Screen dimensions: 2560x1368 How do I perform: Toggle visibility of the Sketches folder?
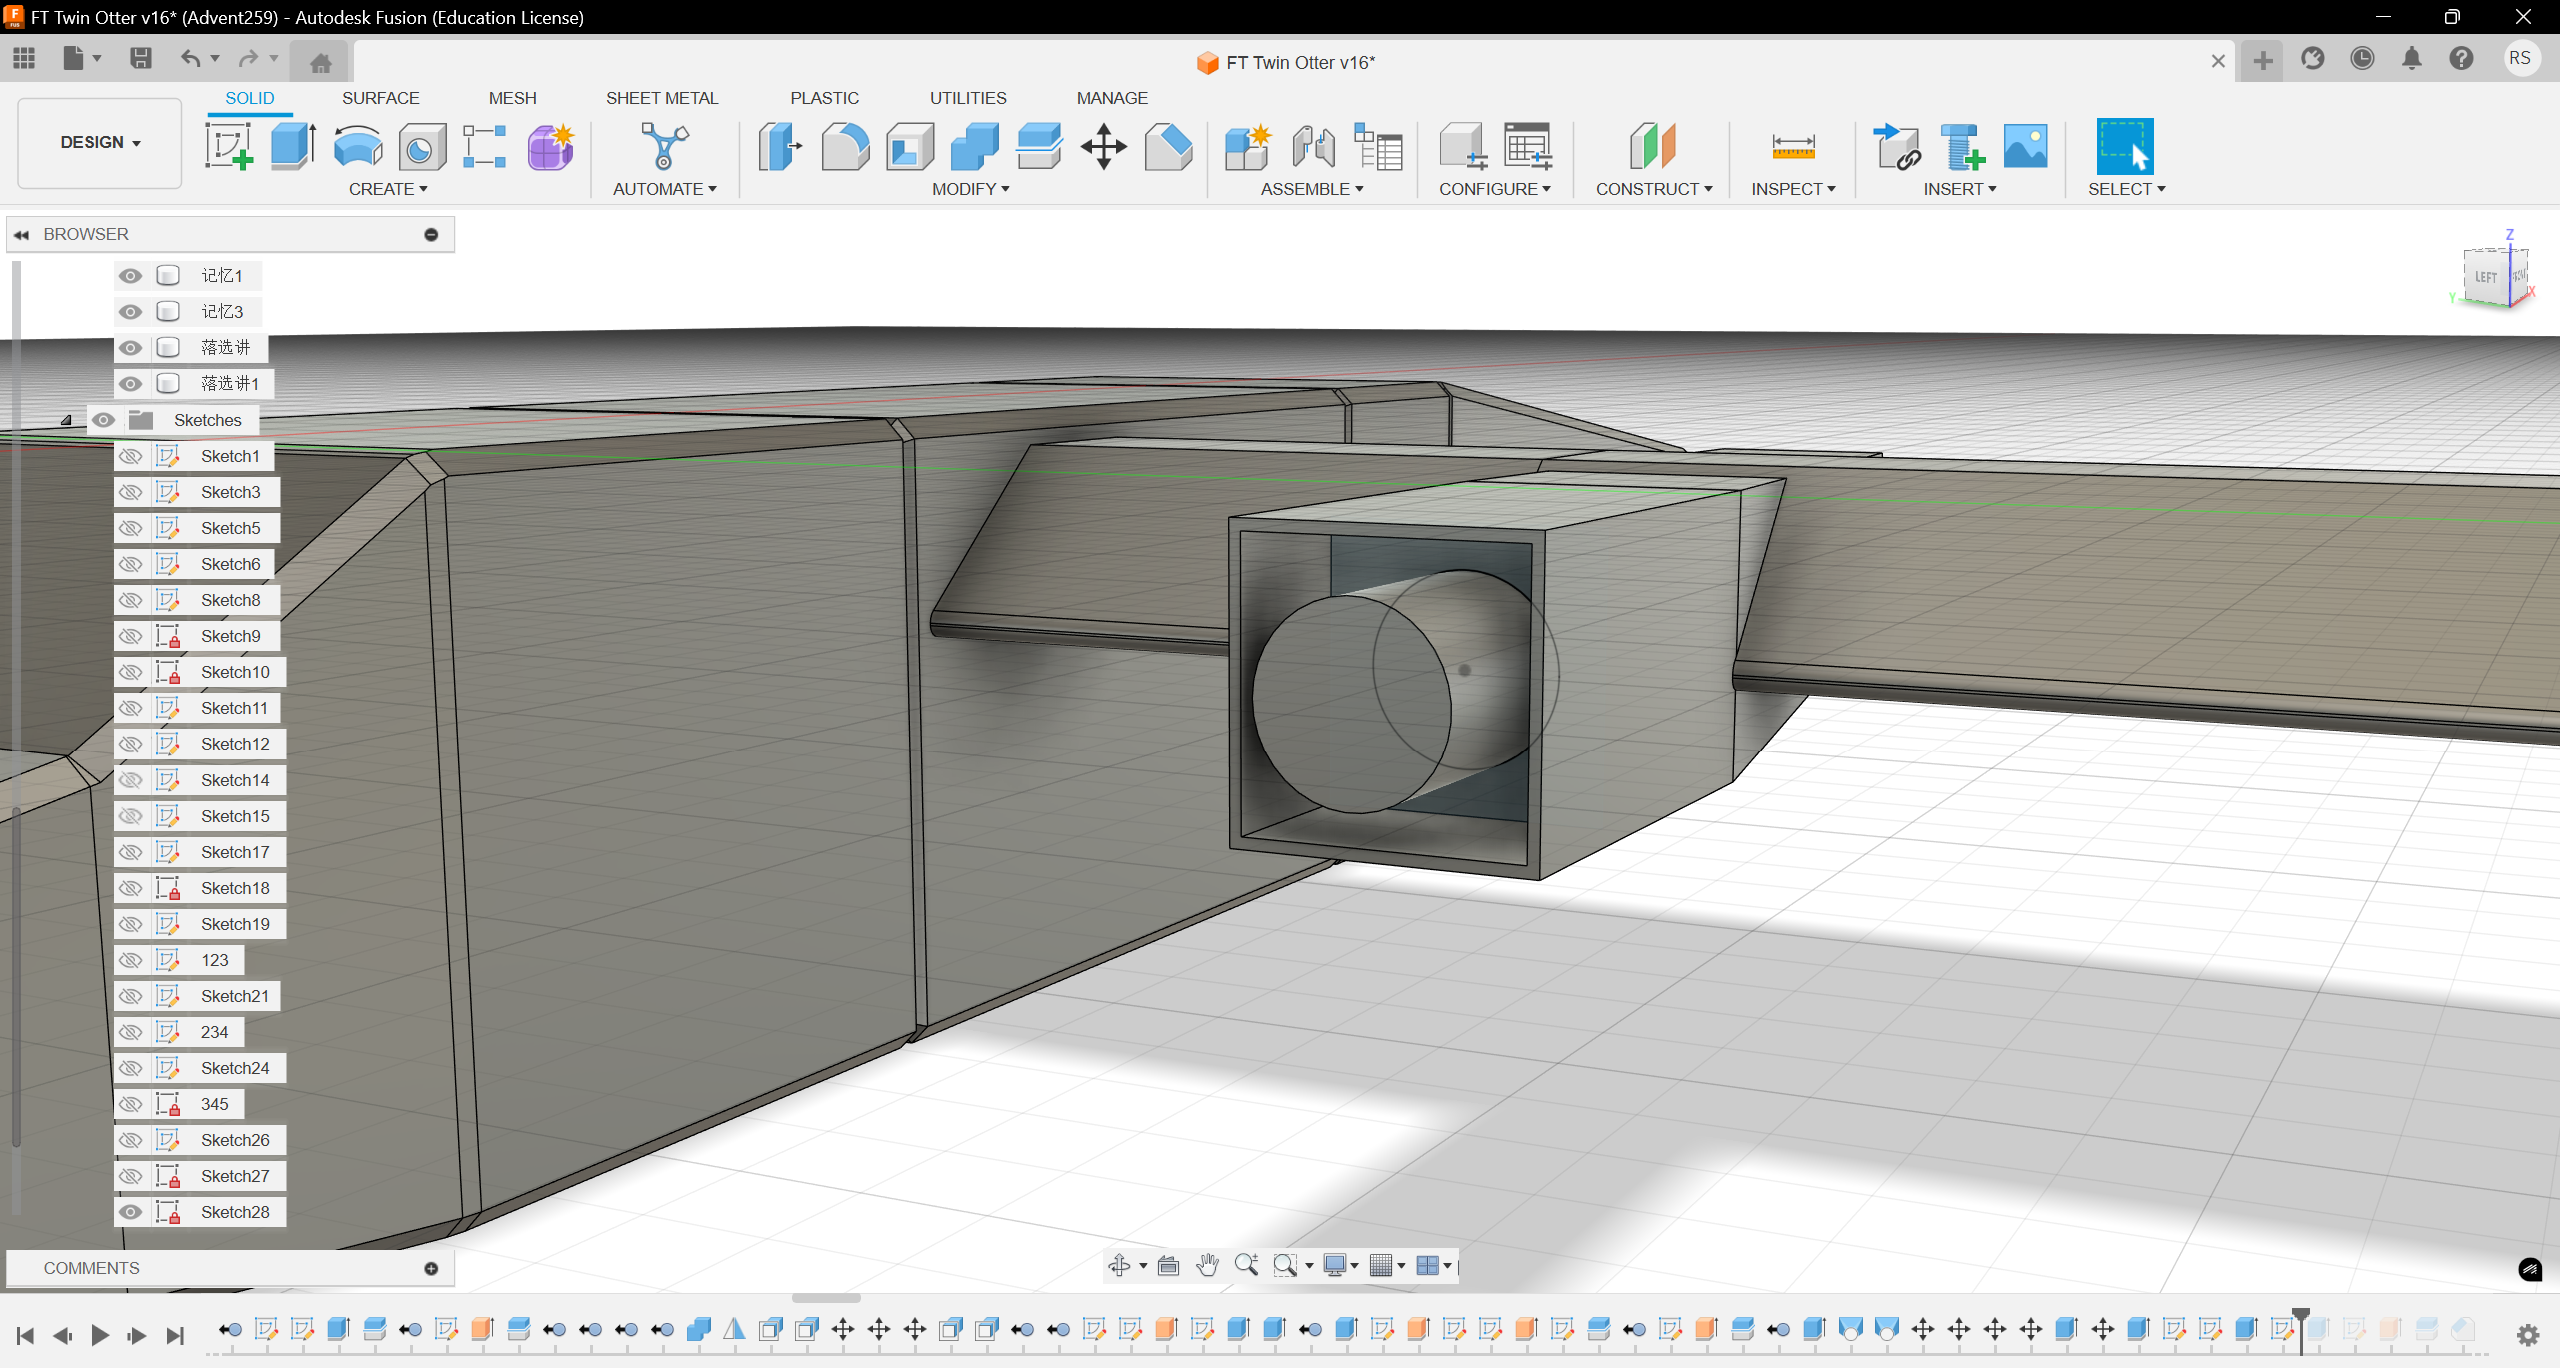[103, 420]
